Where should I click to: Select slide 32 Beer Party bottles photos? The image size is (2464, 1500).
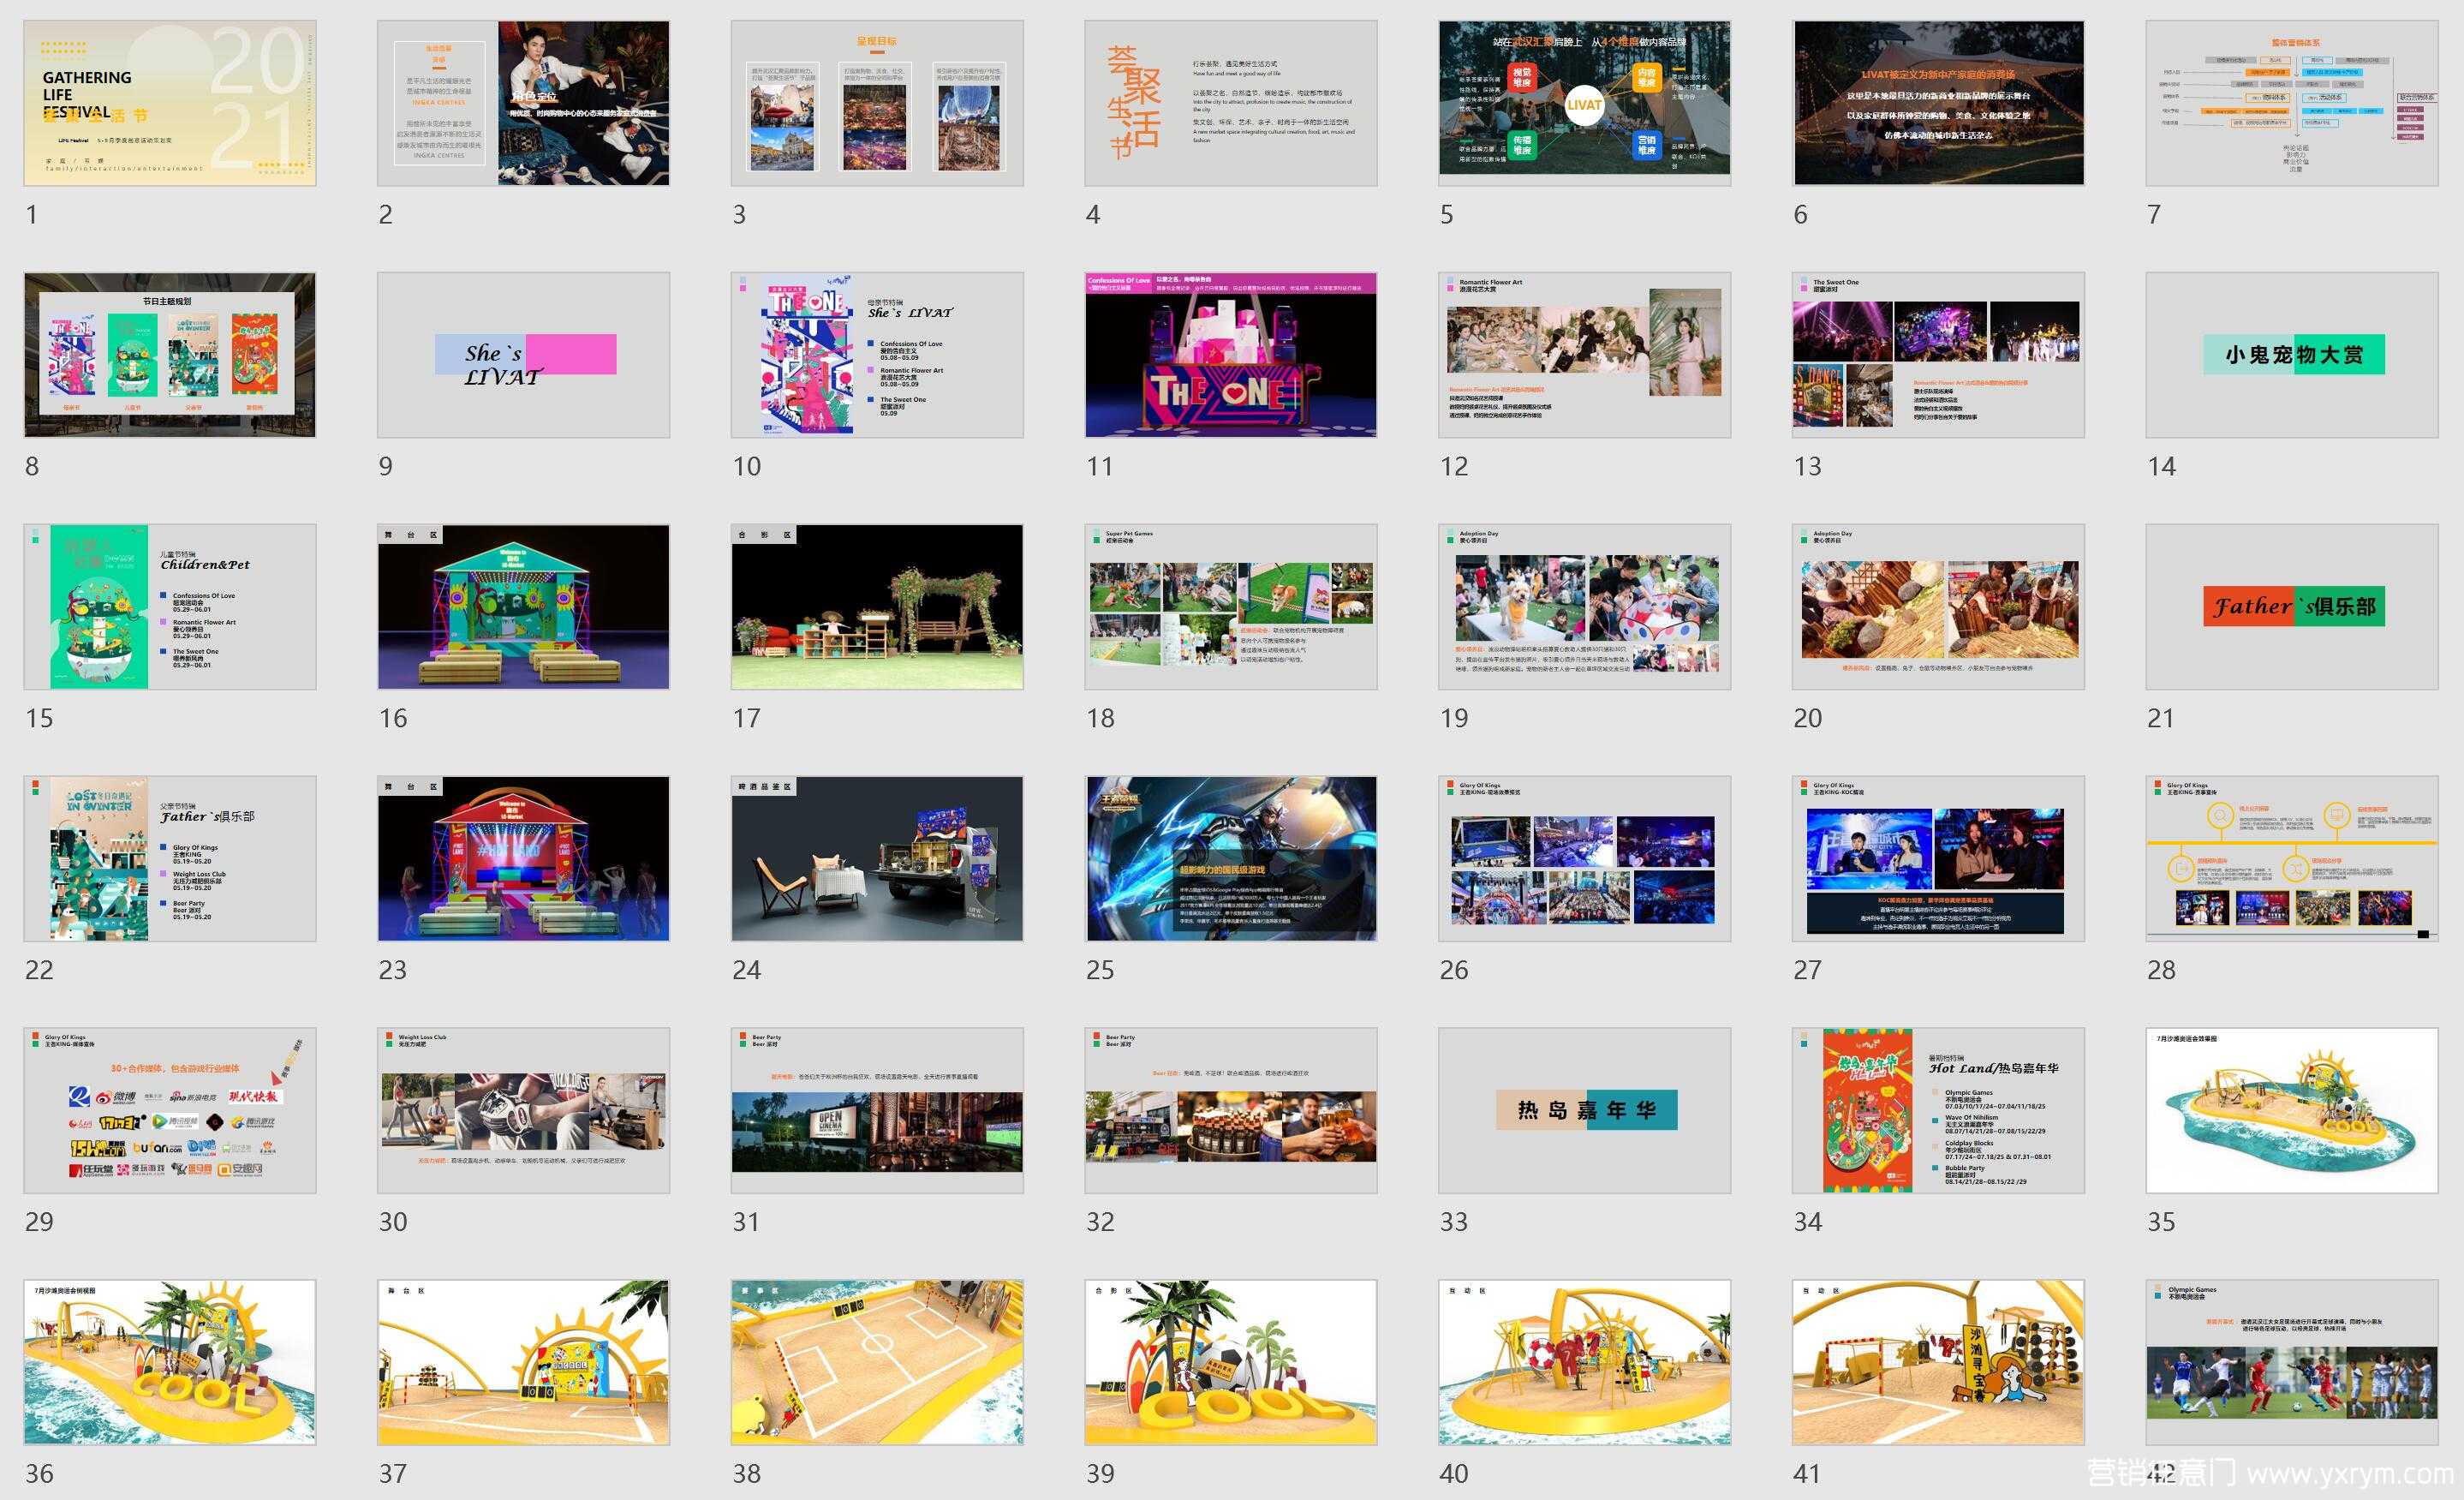pos(1231,1111)
